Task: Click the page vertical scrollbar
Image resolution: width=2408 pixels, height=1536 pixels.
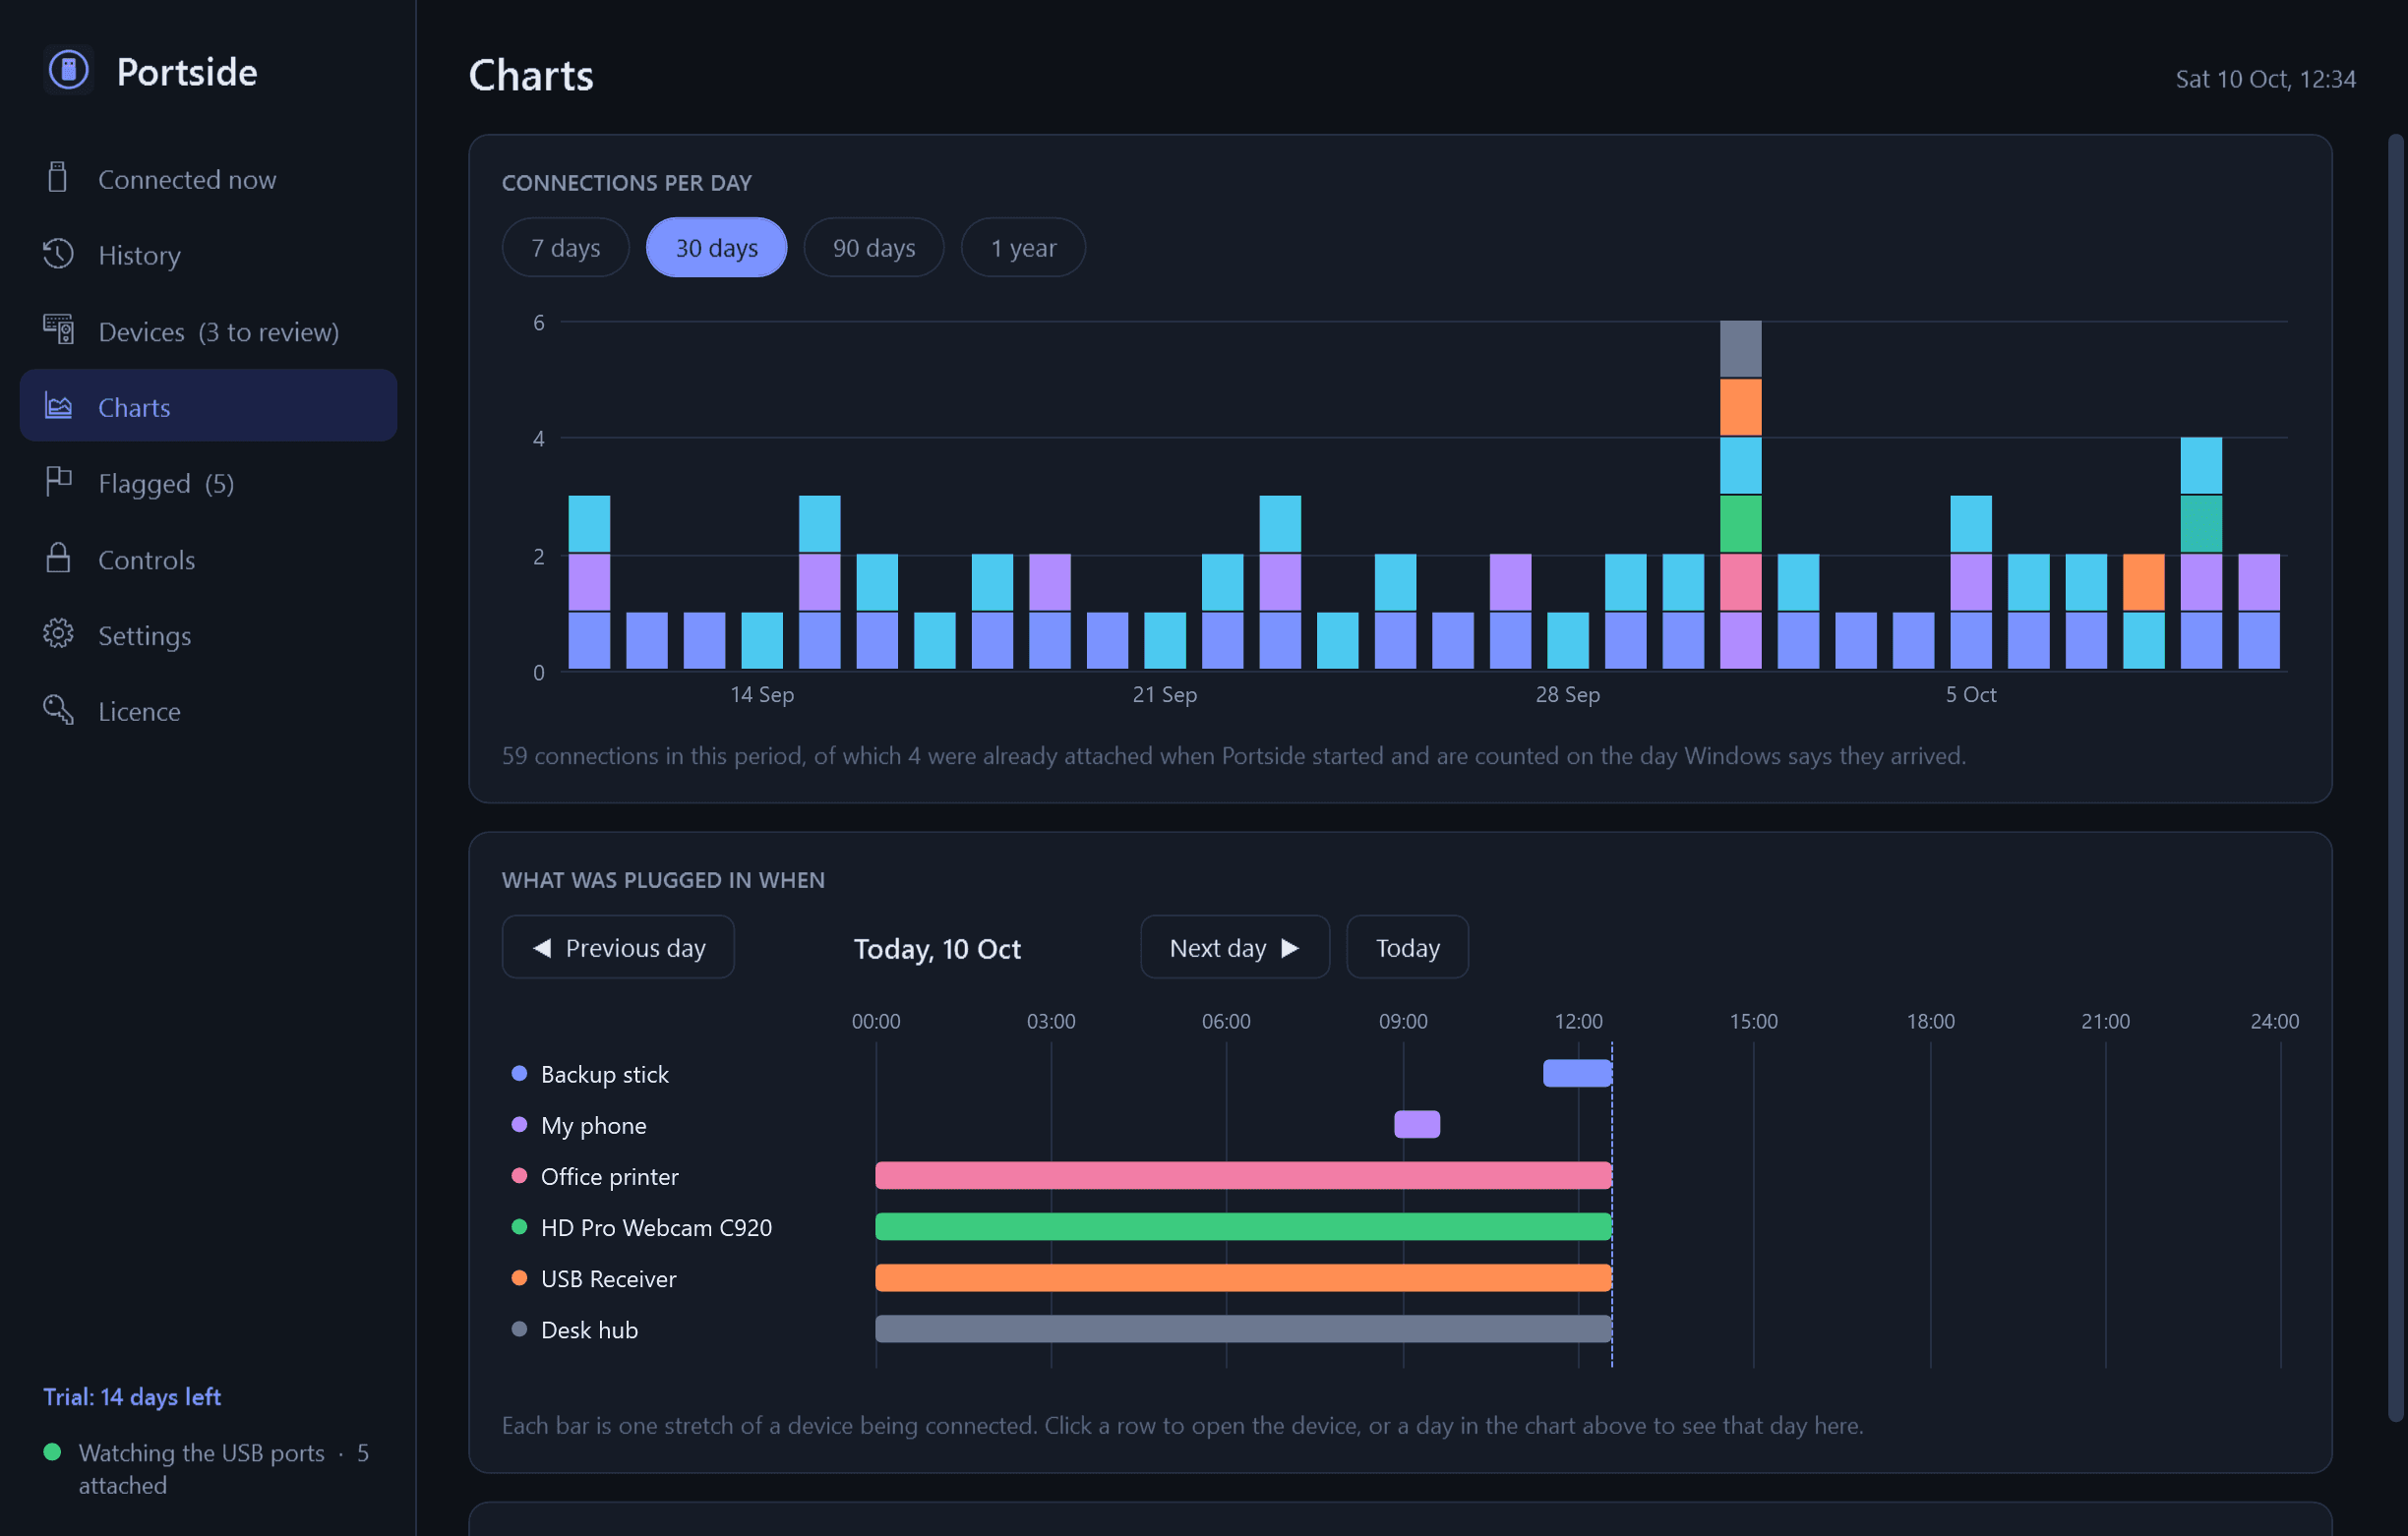Action: (x=2395, y=777)
